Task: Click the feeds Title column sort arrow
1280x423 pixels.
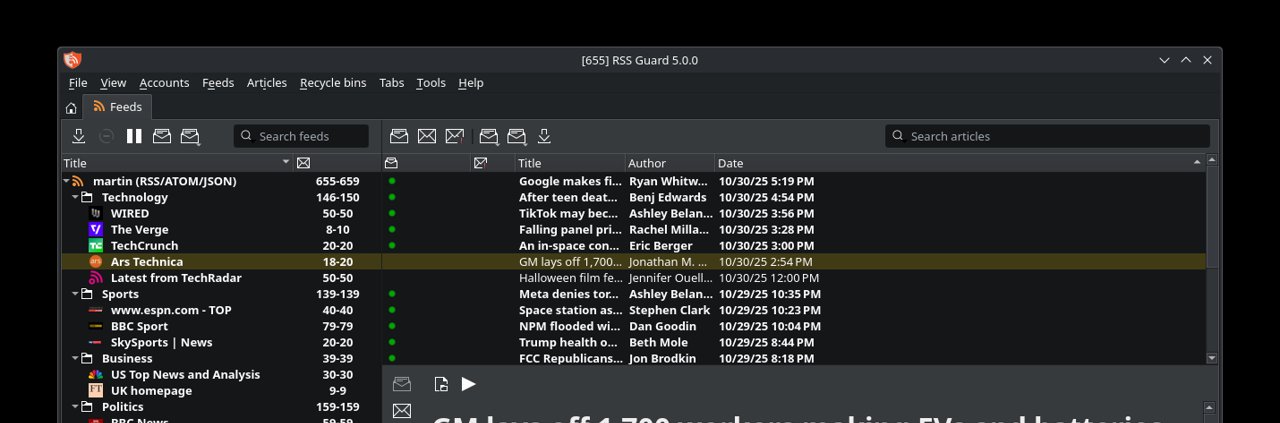Action: tap(286, 162)
